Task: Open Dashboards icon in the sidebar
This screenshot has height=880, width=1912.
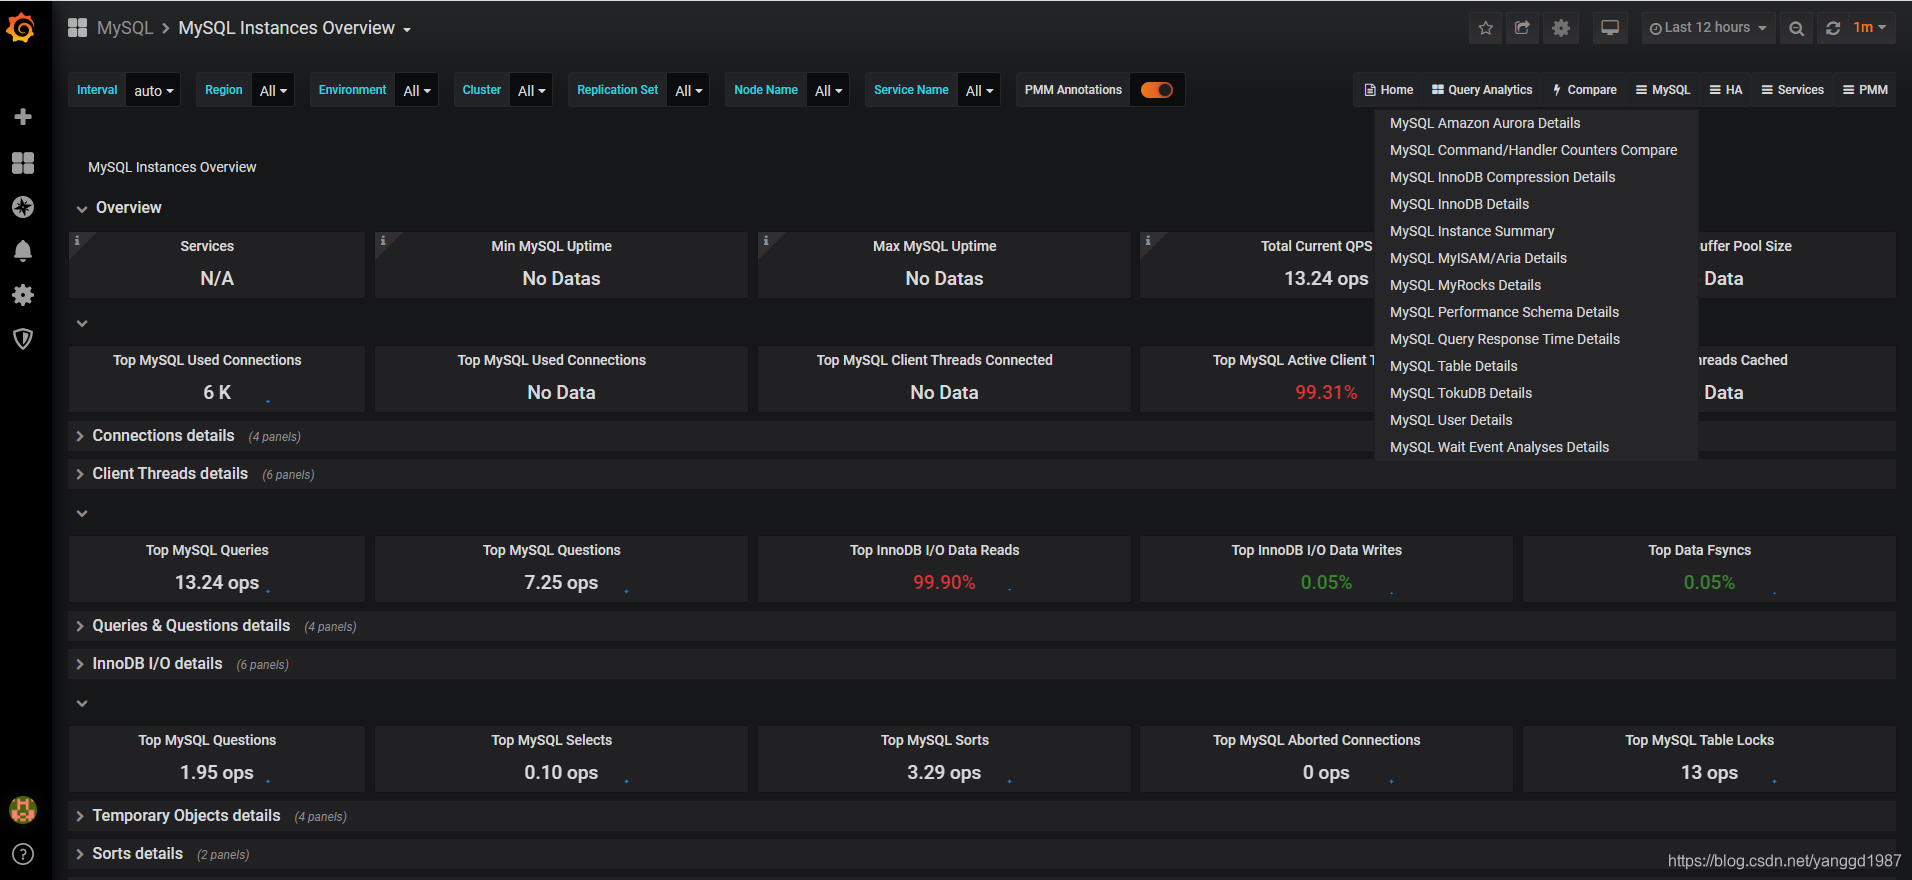Action: (x=22, y=163)
